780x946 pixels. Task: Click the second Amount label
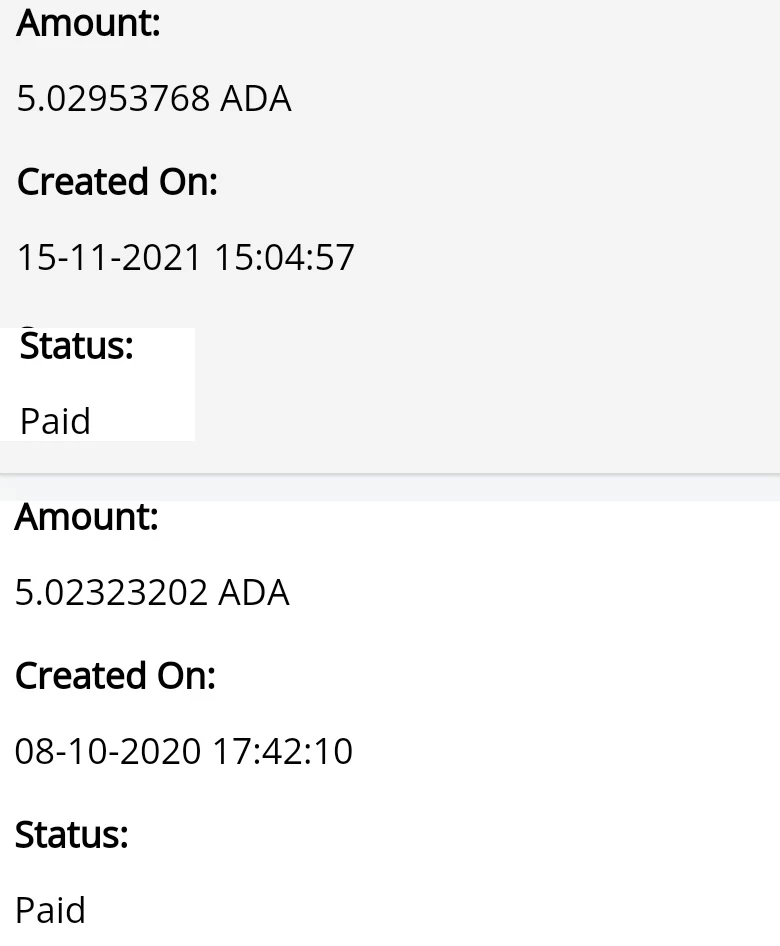click(87, 517)
